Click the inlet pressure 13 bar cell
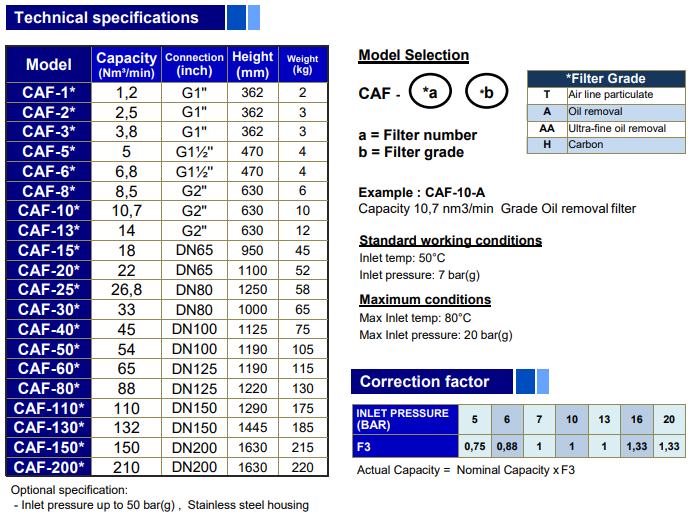 [604, 419]
